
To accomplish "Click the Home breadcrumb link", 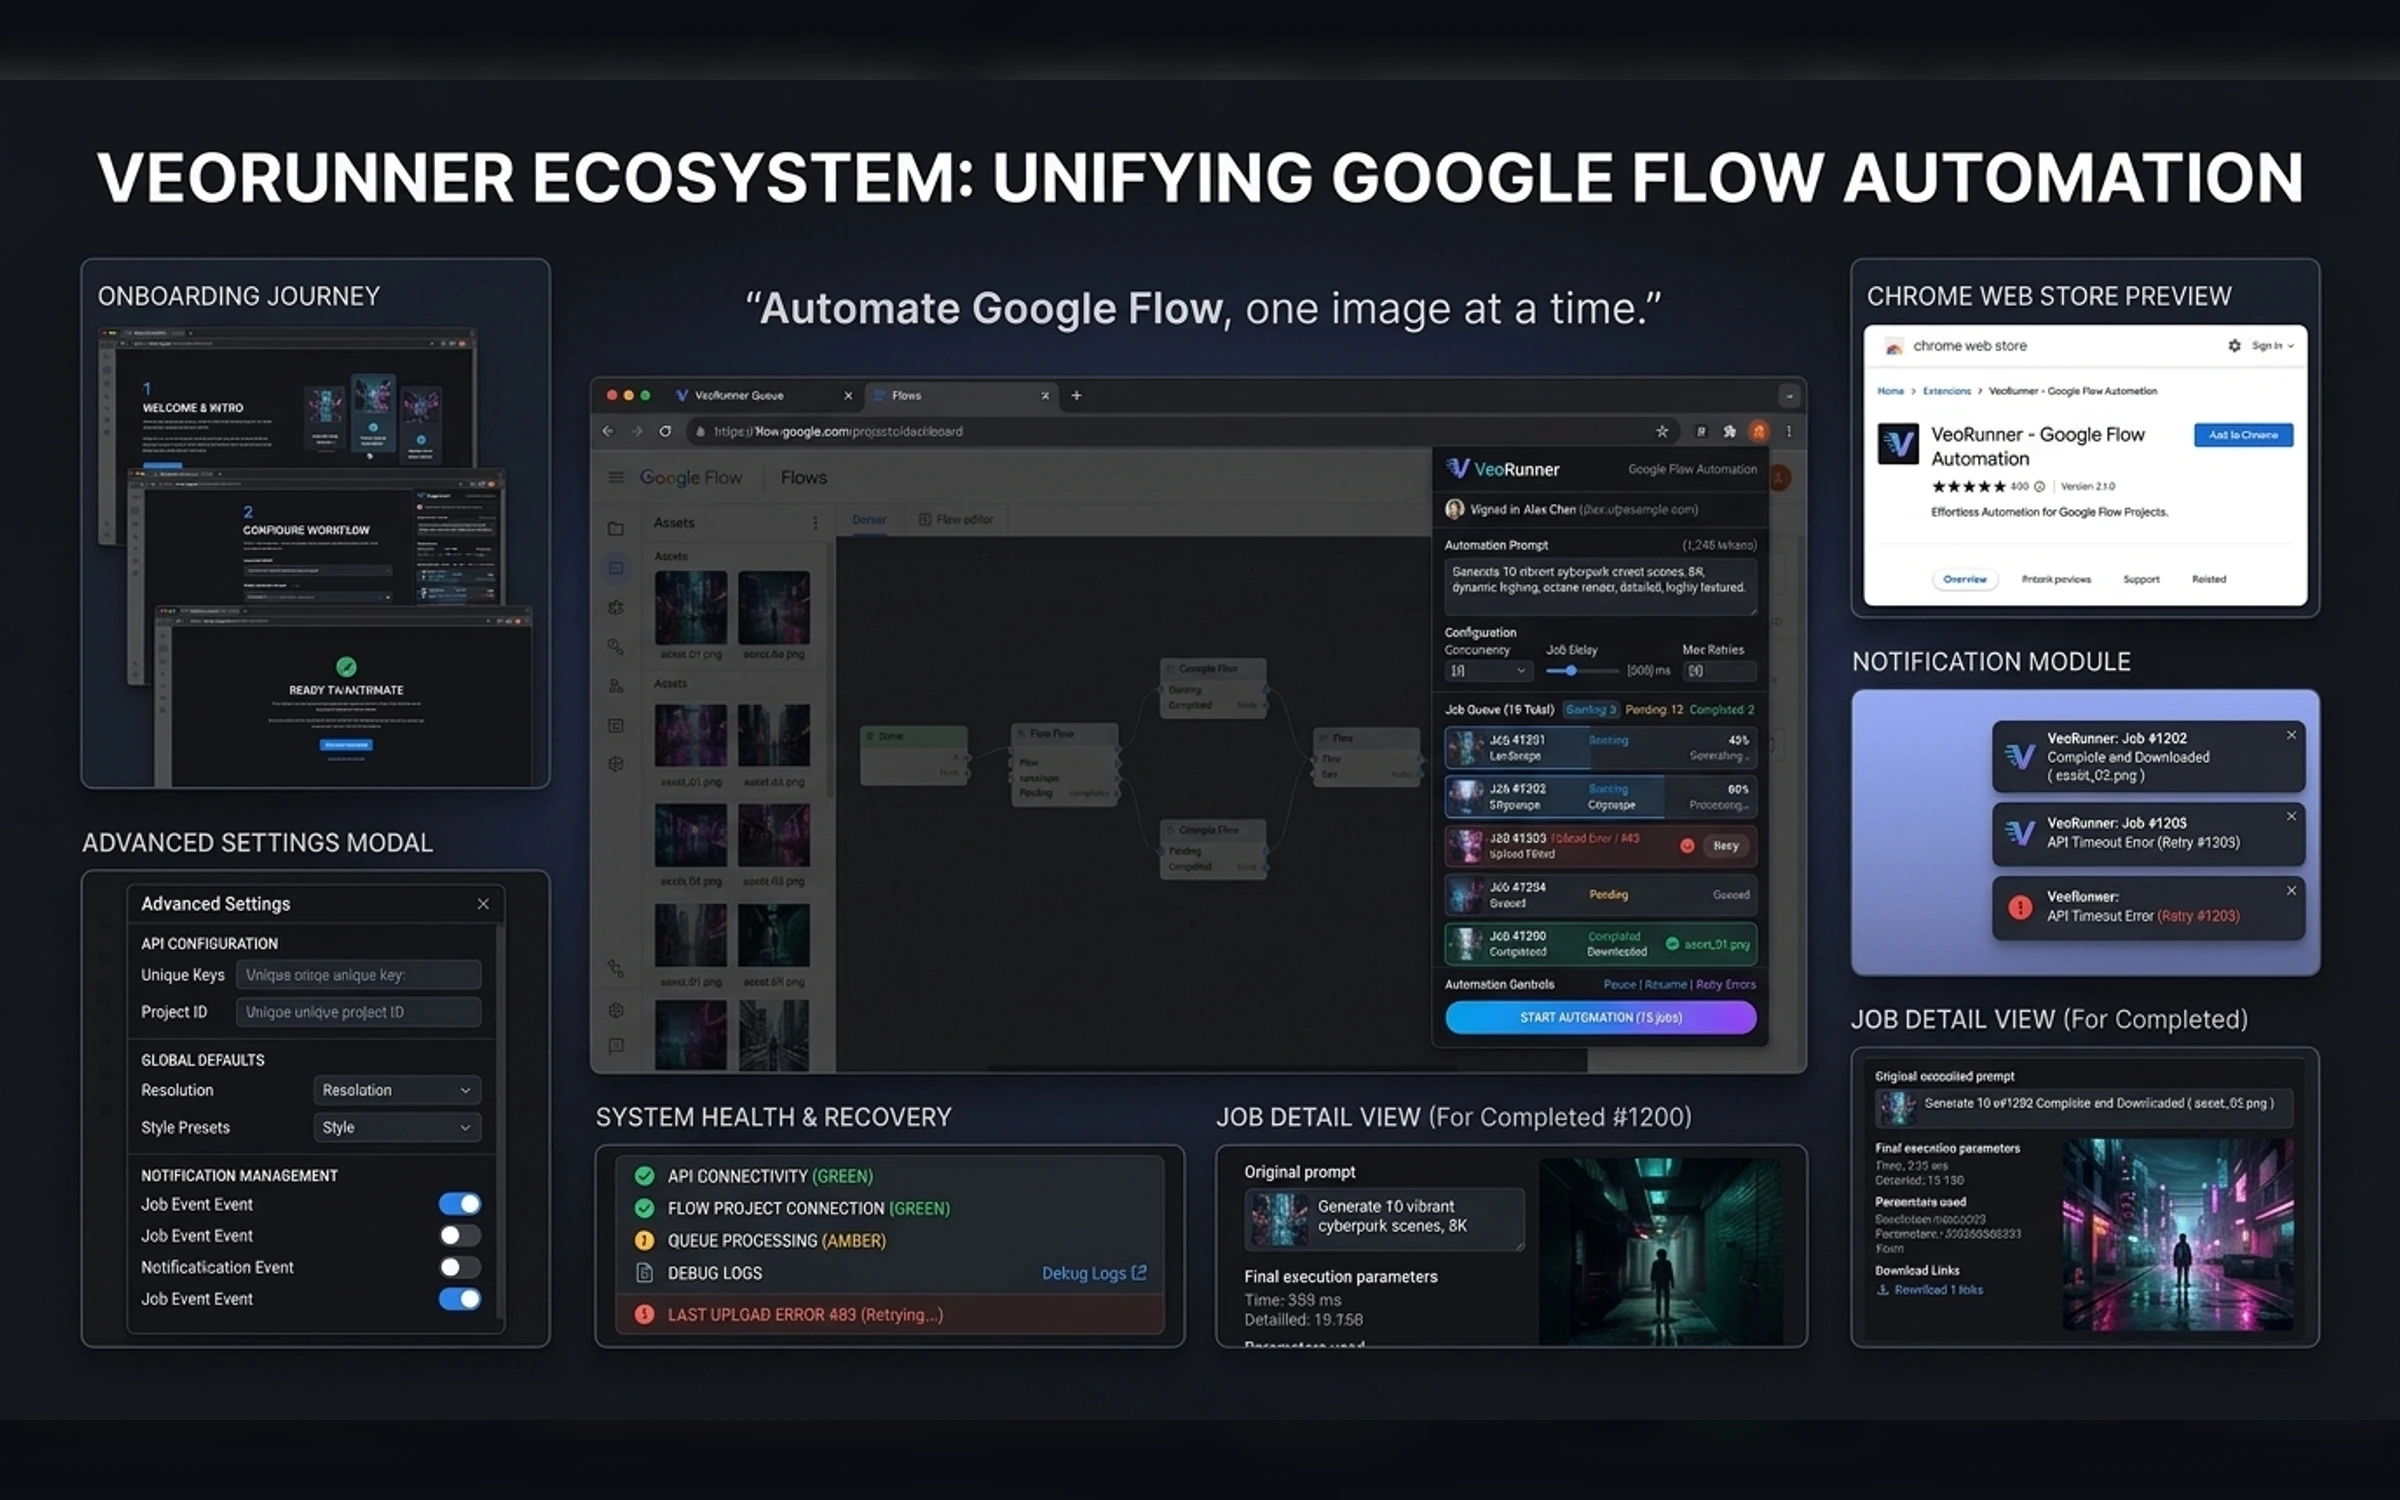I will (x=1890, y=391).
